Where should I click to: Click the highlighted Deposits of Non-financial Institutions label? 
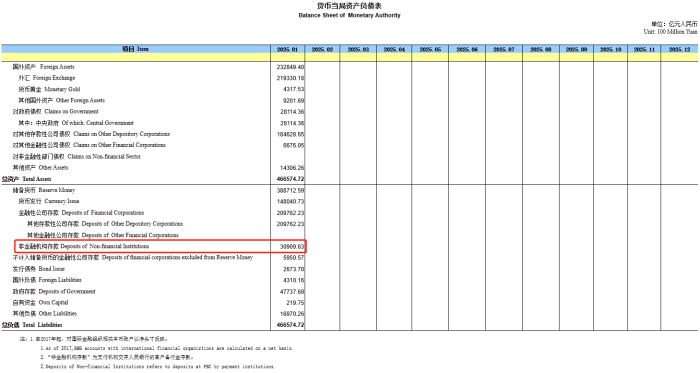[x=84, y=246]
